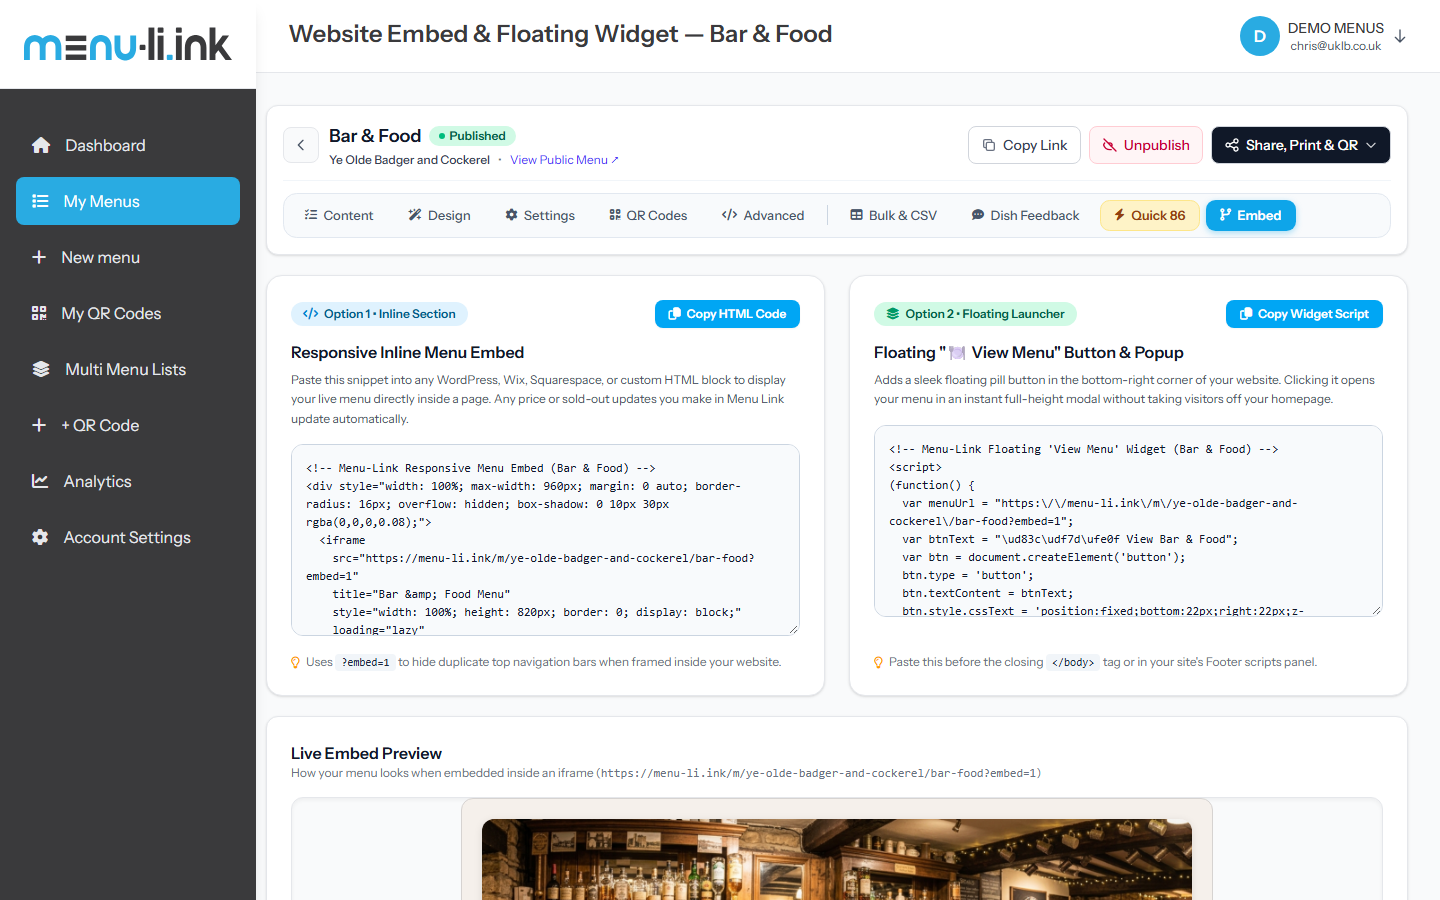Screen dimensions: 1440x900
Task: Go to the Settings tab
Action: point(540,215)
